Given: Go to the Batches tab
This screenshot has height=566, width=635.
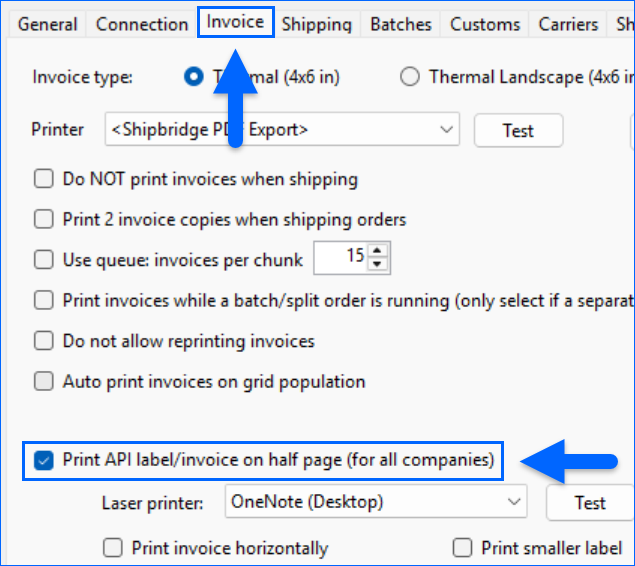Looking at the screenshot, I should point(400,24).
